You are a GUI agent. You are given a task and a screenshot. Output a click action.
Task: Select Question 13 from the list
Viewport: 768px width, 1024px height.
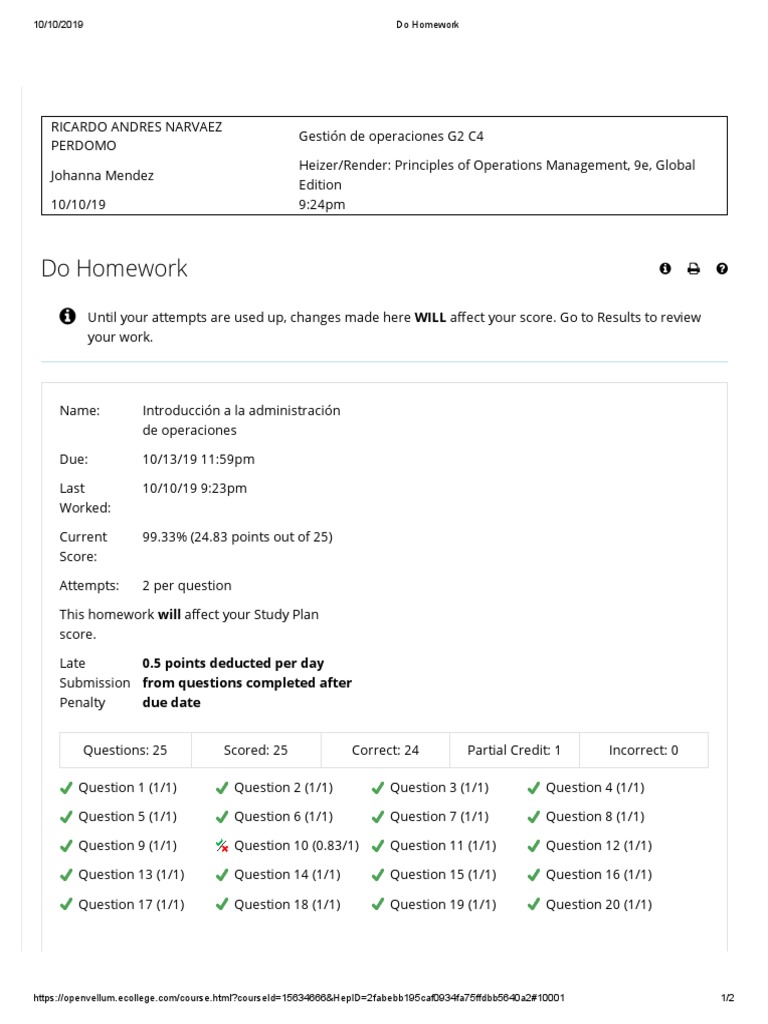(x=131, y=875)
